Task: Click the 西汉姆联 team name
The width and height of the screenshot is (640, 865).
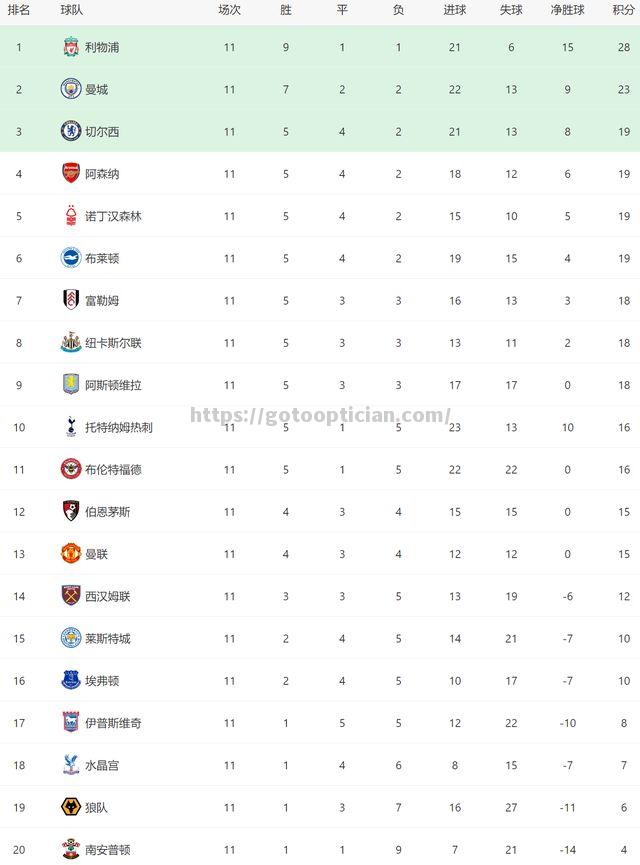Action: pos(108,596)
